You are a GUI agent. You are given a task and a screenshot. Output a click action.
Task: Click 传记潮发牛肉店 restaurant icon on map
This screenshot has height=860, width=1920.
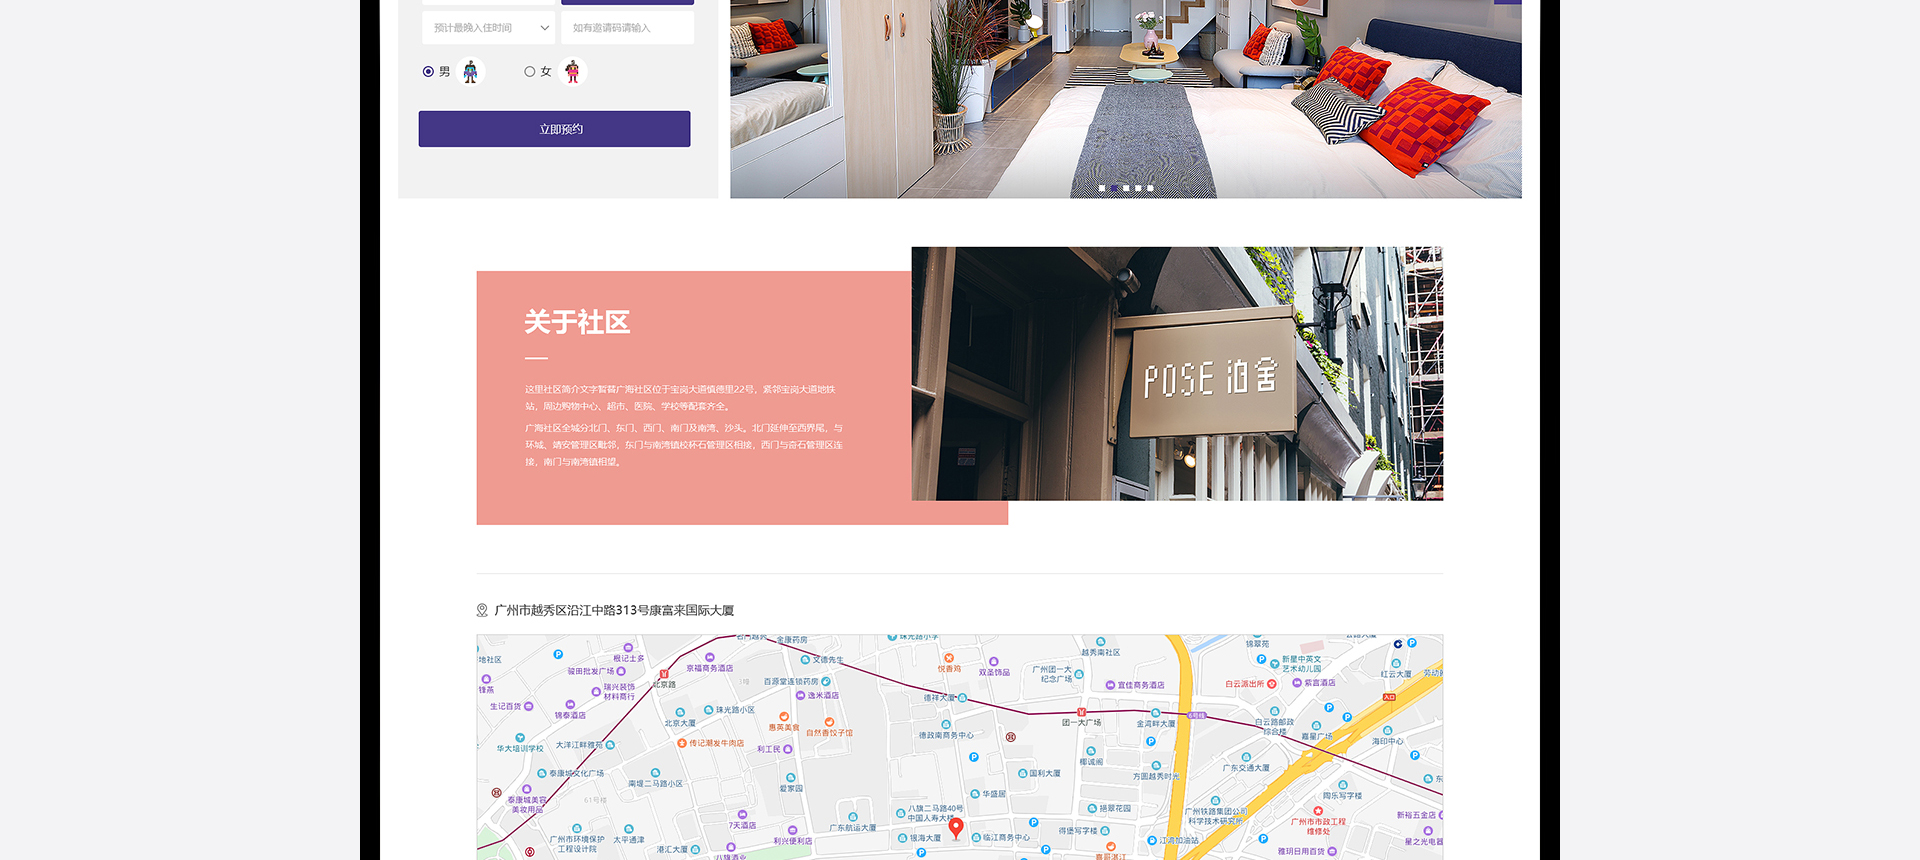click(x=681, y=743)
